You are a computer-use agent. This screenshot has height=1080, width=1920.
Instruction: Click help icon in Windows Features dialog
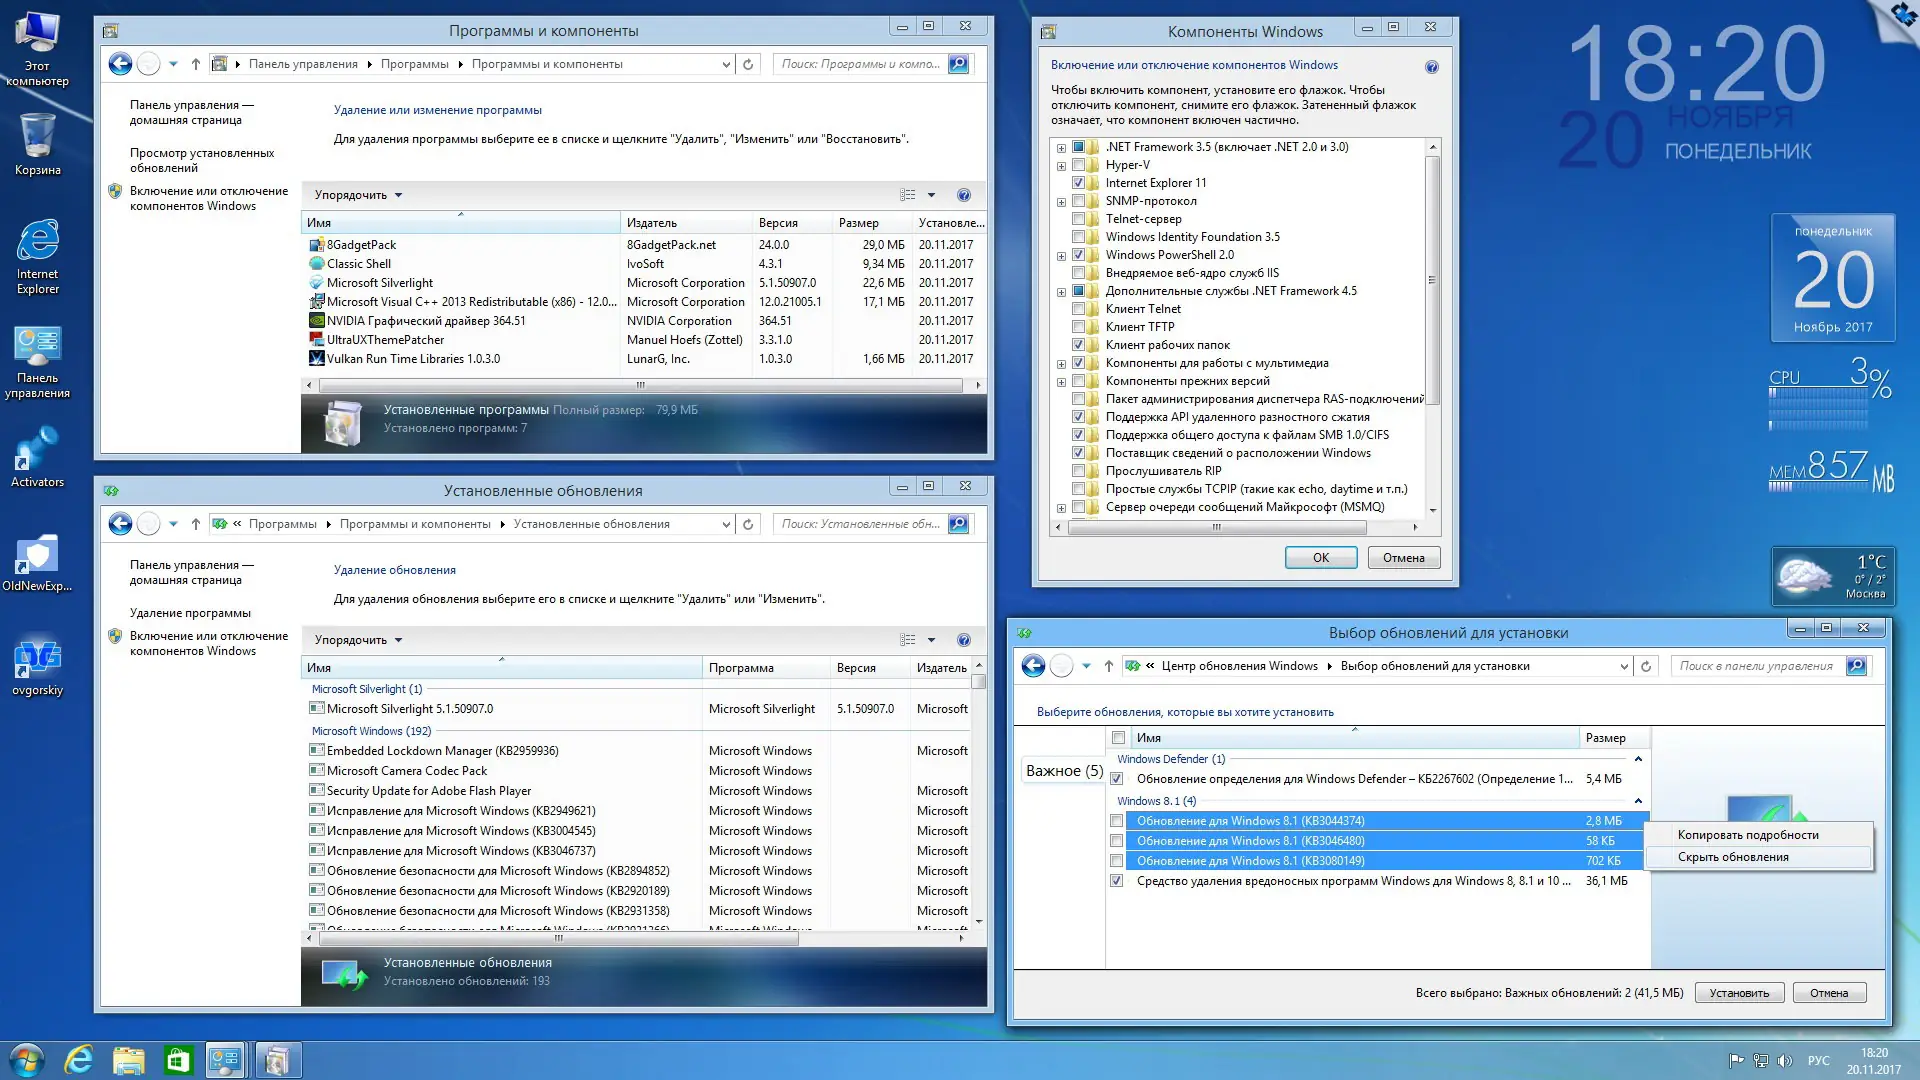pyautogui.click(x=1431, y=67)
